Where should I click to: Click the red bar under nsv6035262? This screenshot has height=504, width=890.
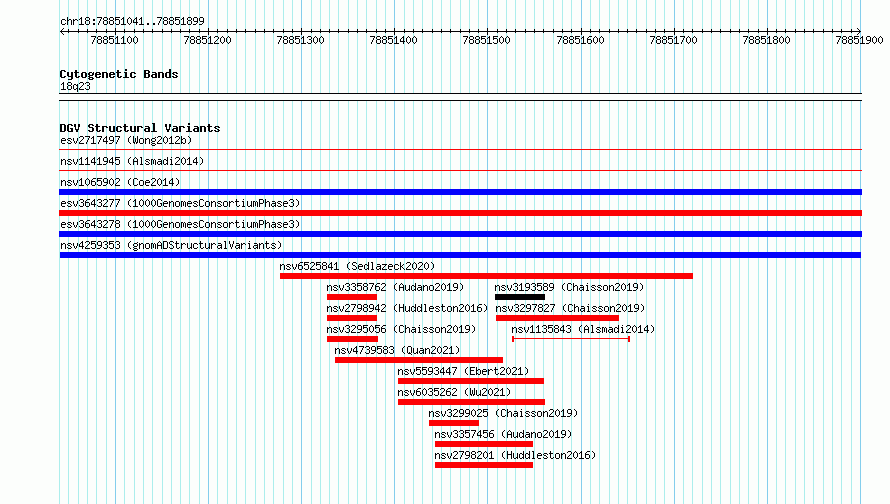point(472,402)
